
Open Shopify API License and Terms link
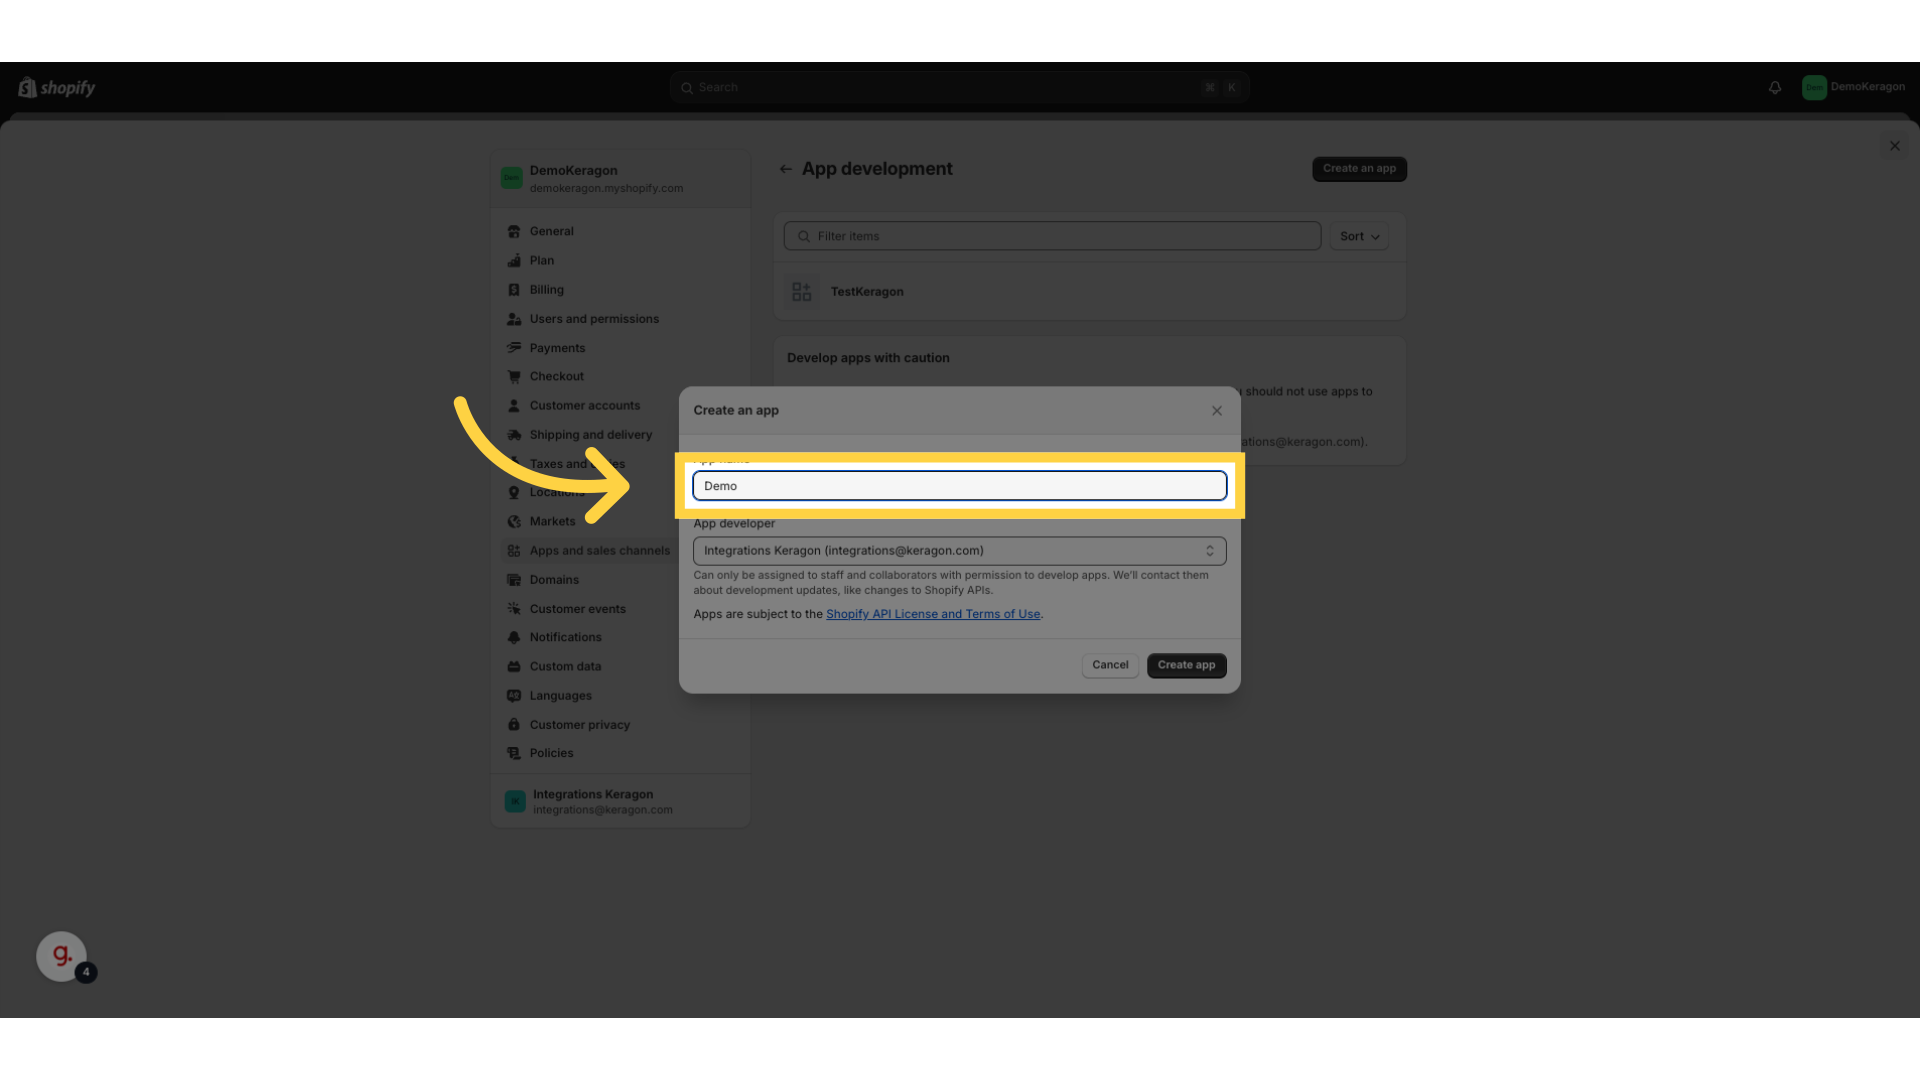tap(933, 615)
